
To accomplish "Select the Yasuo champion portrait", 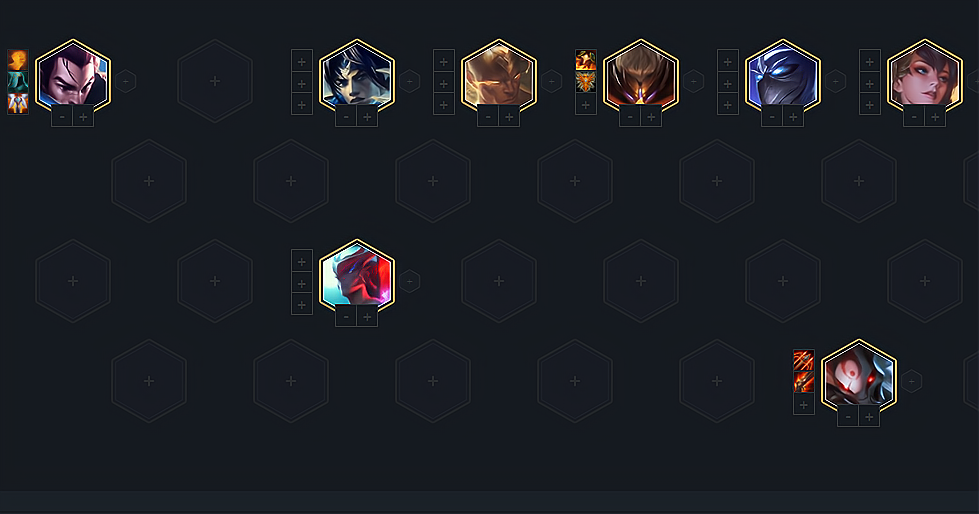I will tap(73, 75).
